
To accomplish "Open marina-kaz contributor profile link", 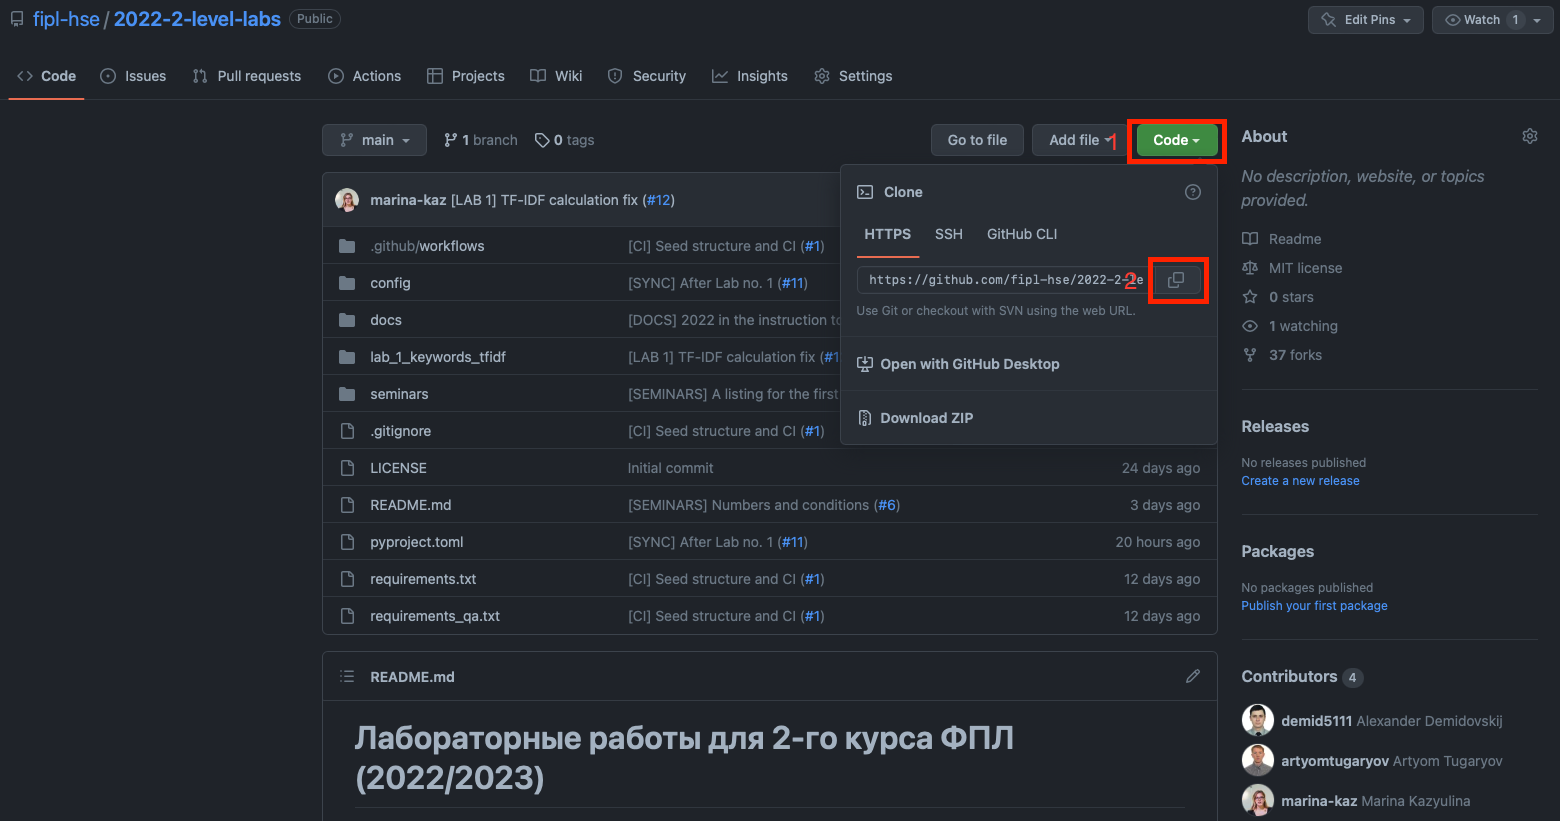I will pyautogui.click(x=1319, y=801).
